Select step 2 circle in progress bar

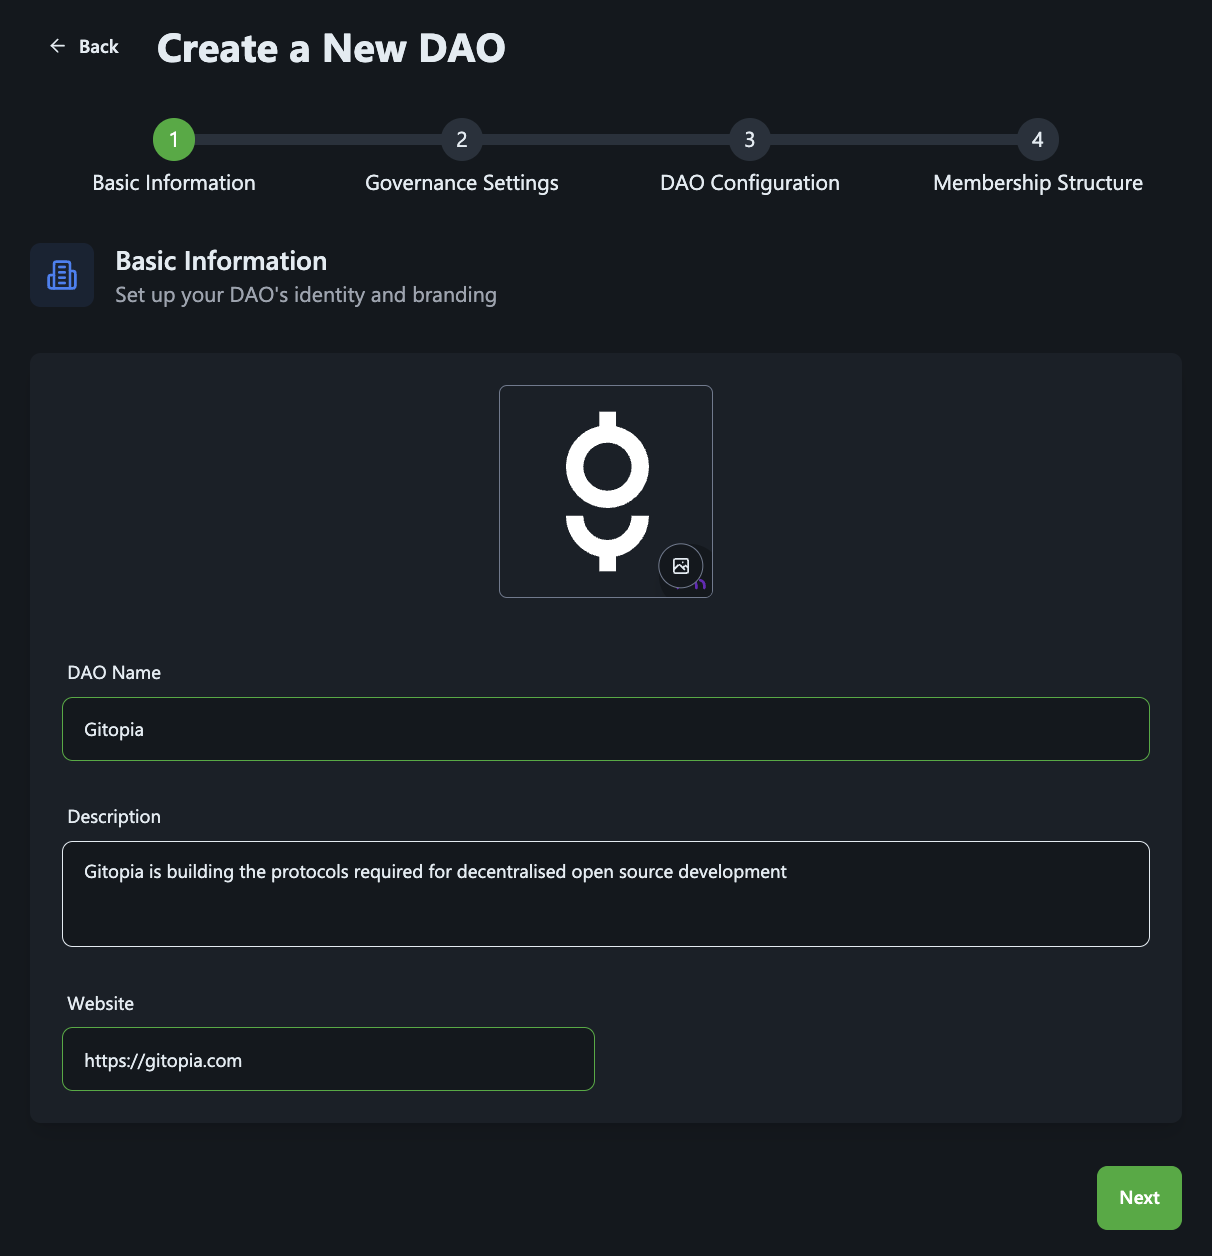[462, 140]
